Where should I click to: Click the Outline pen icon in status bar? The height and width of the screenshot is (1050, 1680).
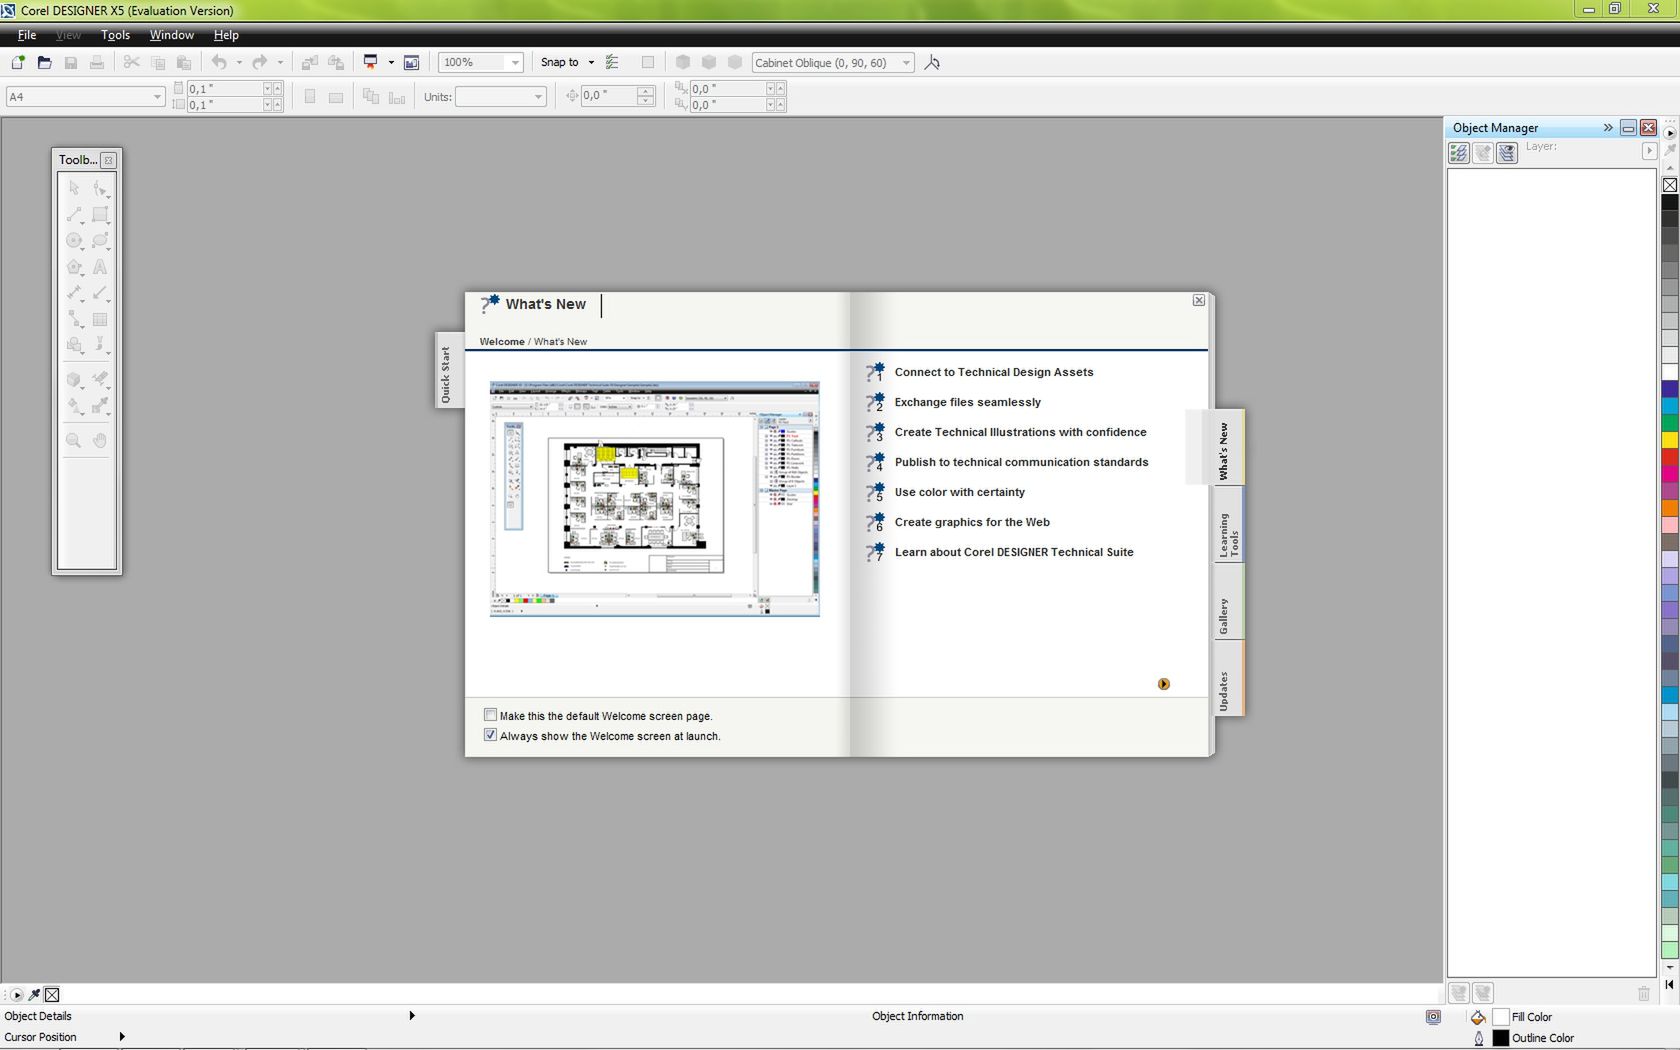(x=1479, y=1039)
